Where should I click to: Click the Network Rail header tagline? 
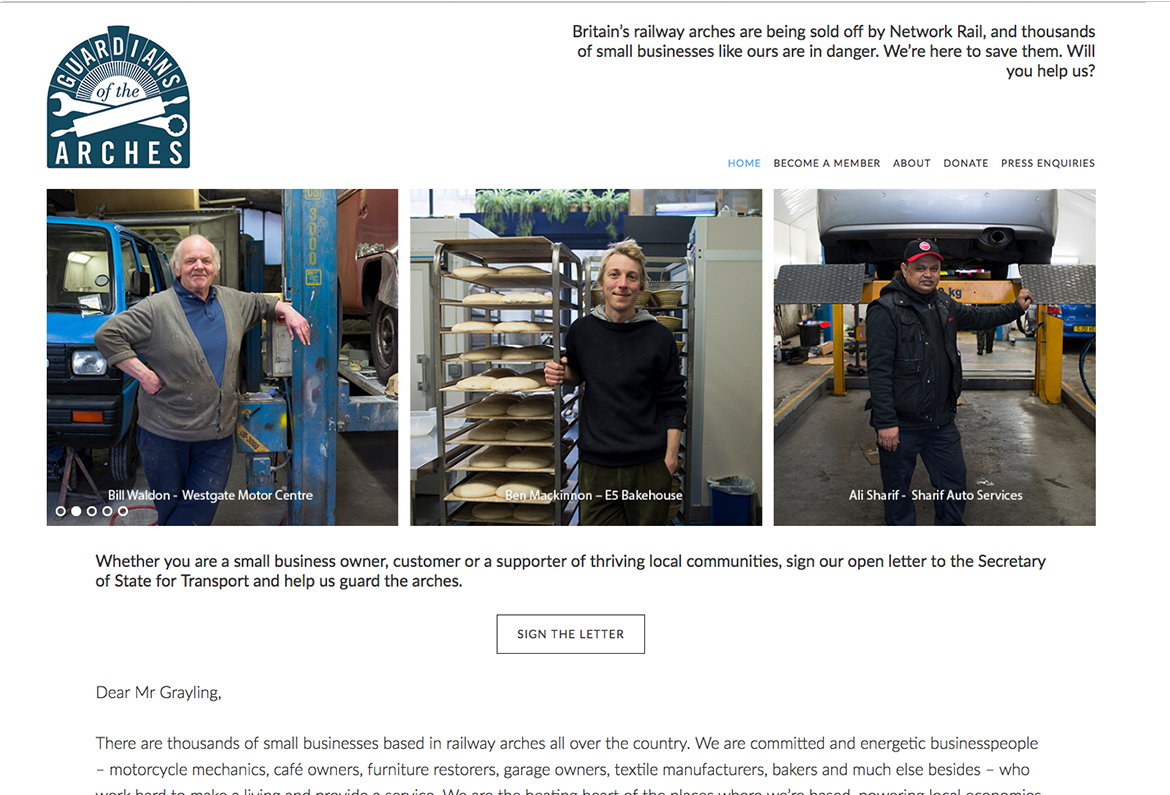[x=833, y=52]
